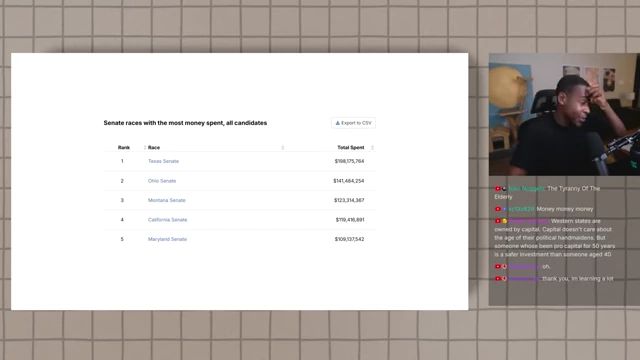Select the $141,484,254 amount cell
This screenshot has height=360, width=640.
349,181
